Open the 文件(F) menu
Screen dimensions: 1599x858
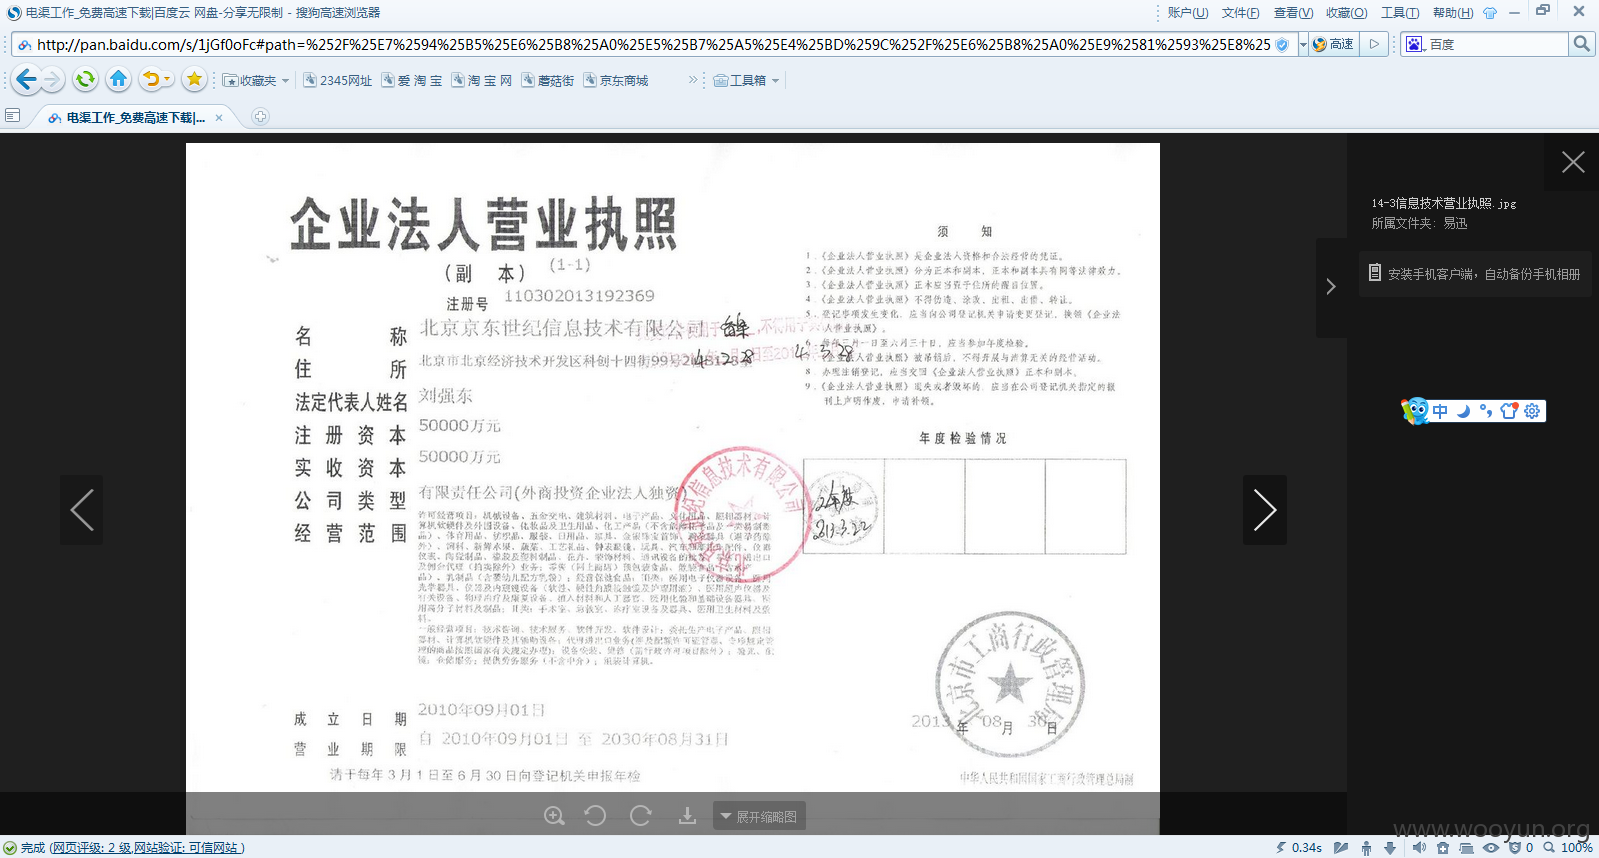pos(1240,12)
